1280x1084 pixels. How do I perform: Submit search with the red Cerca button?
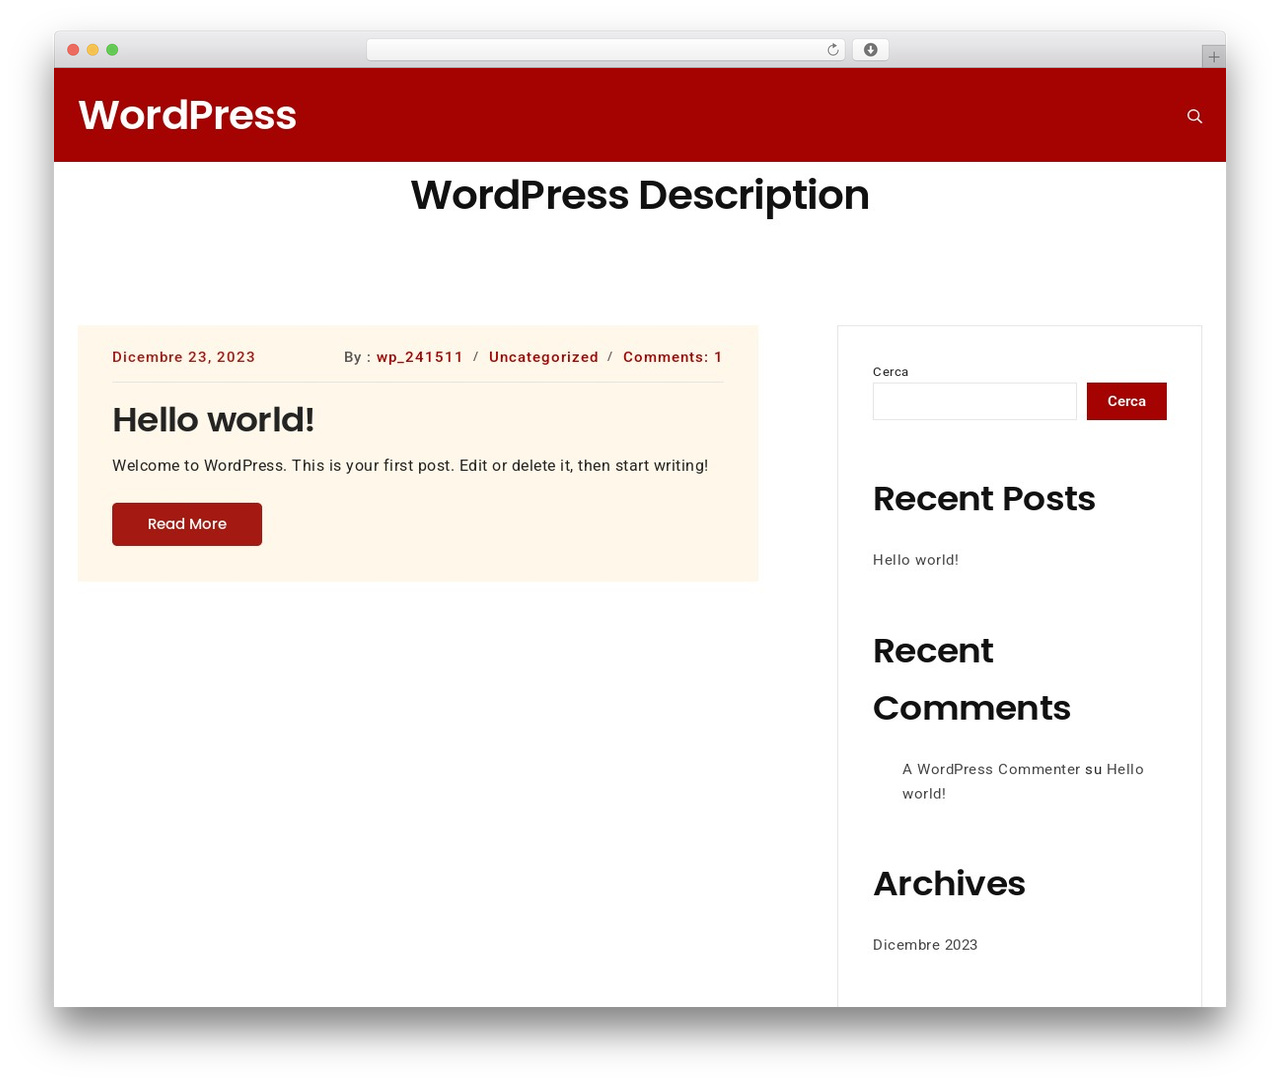point(1127,401)
